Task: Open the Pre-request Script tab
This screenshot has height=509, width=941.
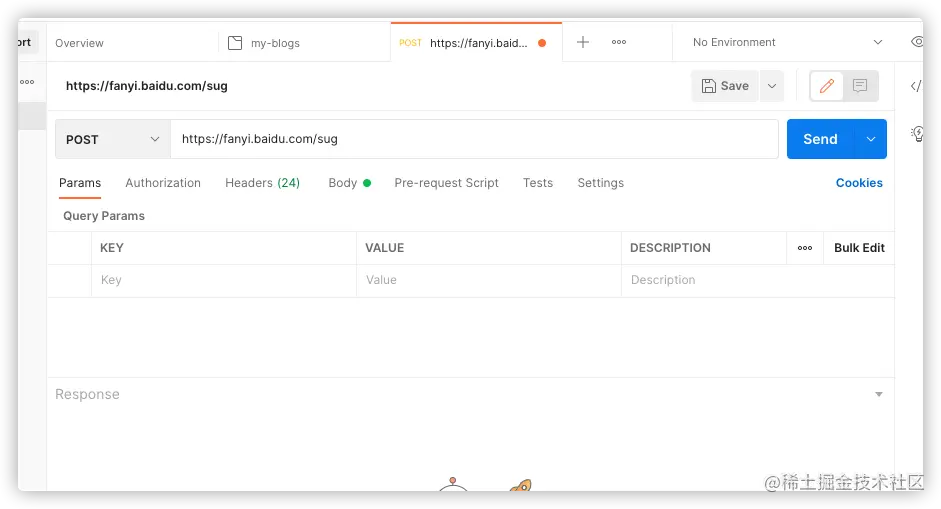Action: 446,183
